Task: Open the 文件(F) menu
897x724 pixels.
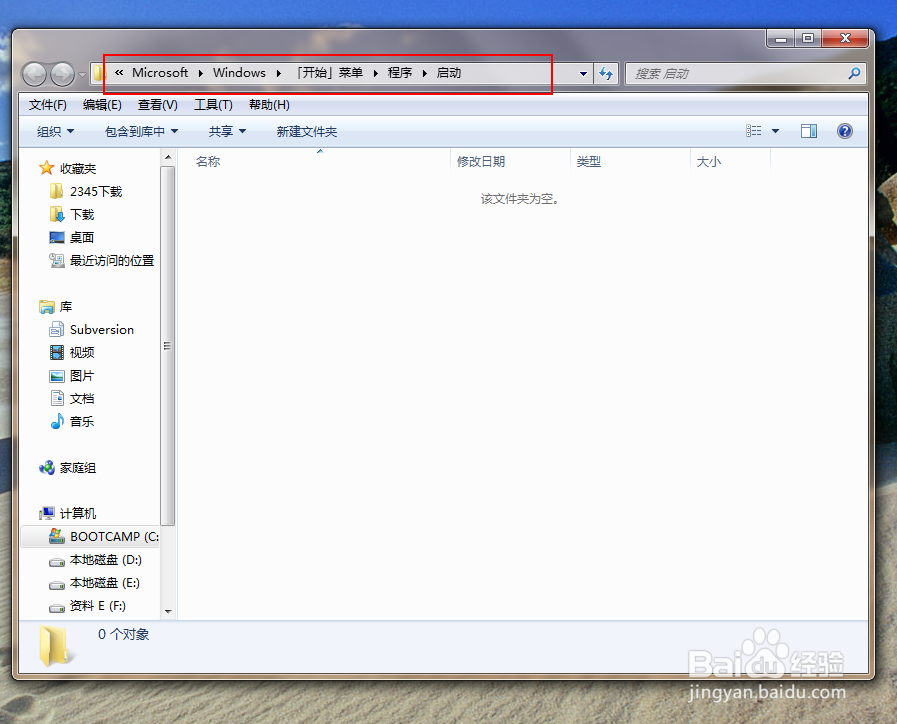Action: point(47,105)
